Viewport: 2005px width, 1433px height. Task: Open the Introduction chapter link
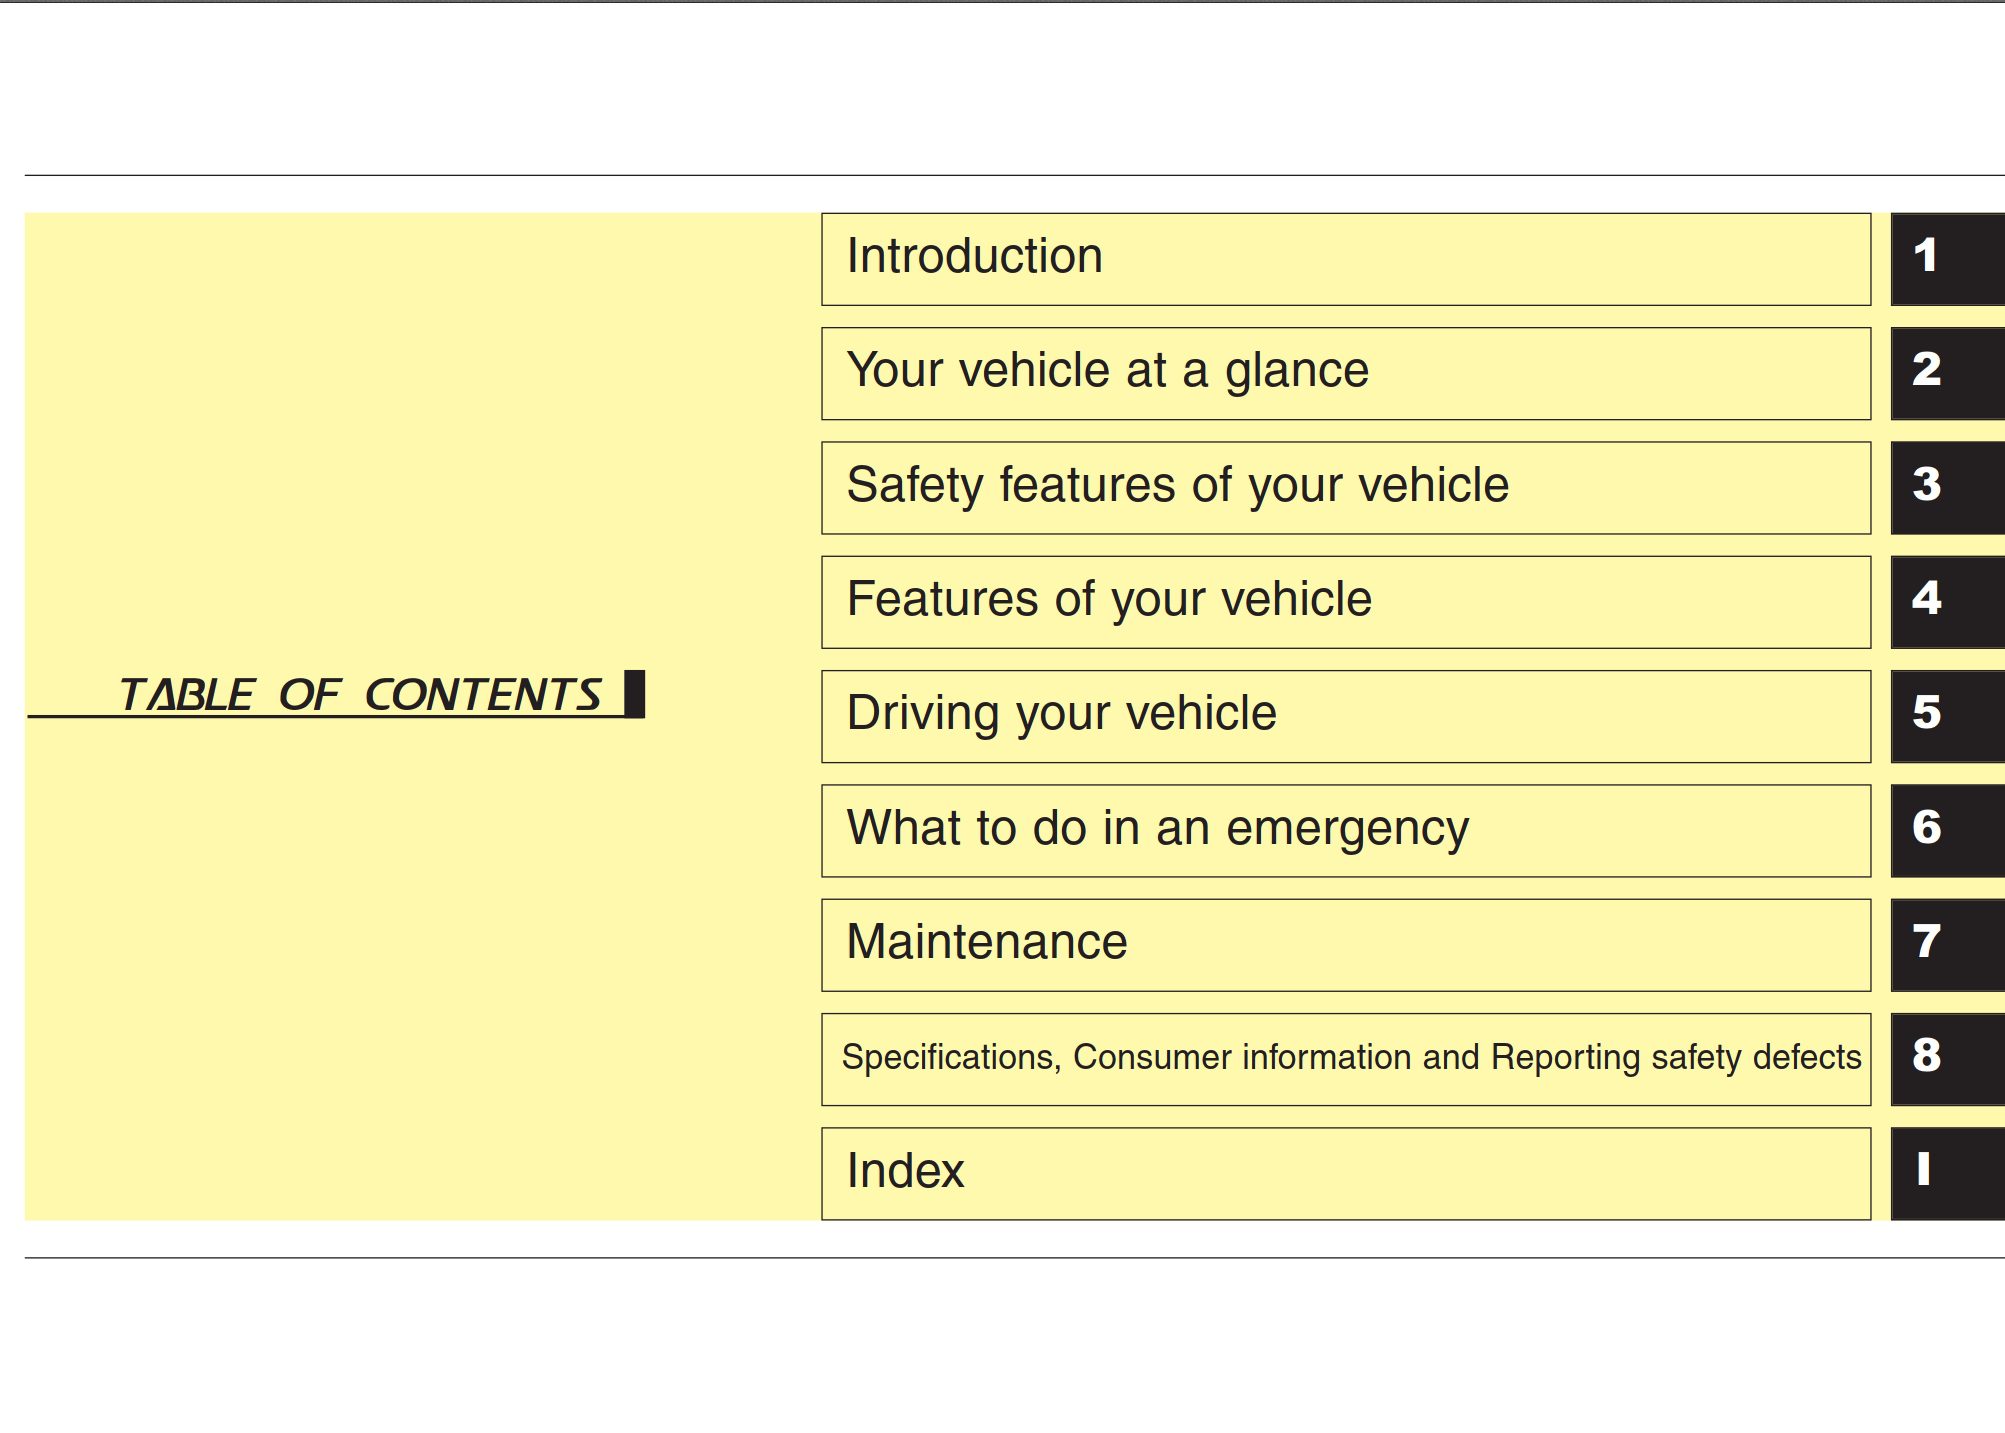point(1345,259)
